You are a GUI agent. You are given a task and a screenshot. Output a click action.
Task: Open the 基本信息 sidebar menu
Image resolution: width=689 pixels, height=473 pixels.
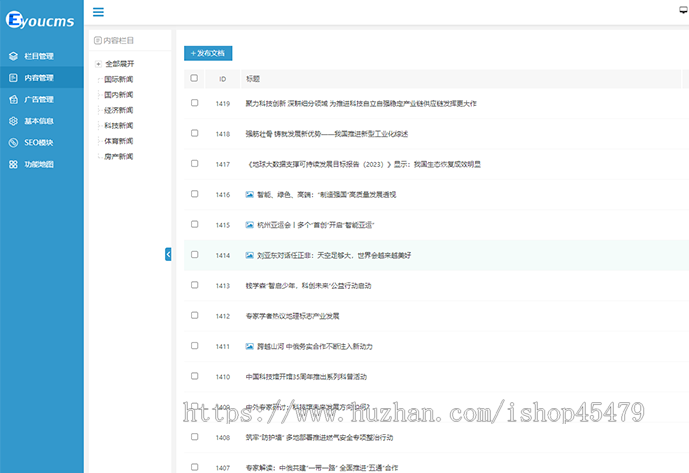(x=42, y=121)
